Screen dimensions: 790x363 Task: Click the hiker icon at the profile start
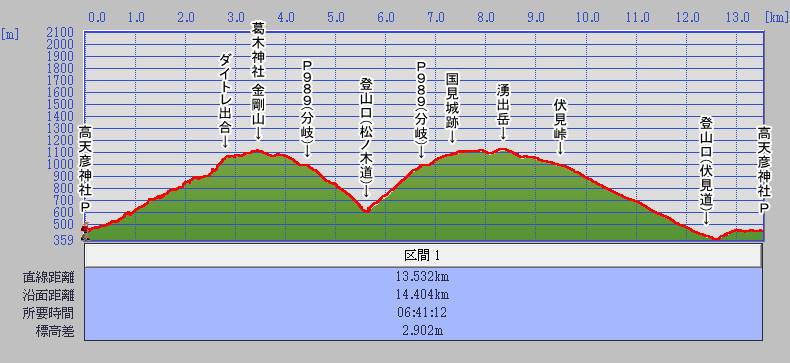[85, 231]
